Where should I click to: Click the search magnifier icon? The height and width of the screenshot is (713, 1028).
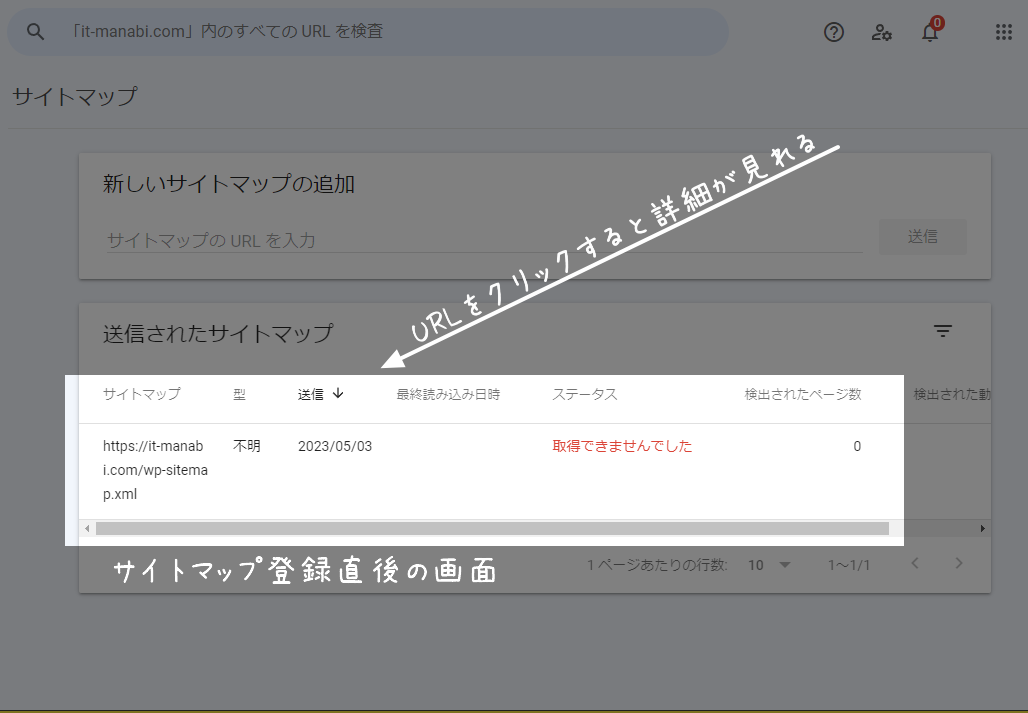click(x=35, y=31)
